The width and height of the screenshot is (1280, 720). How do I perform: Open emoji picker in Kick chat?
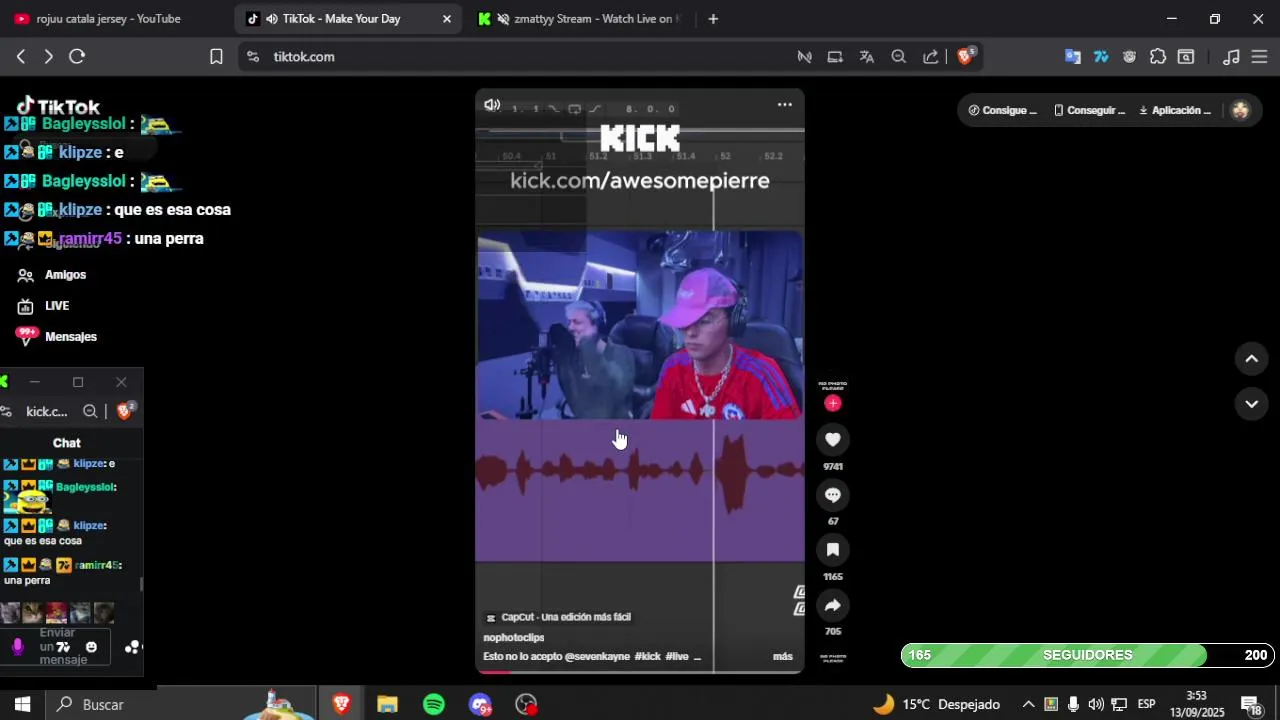[91, 647]
